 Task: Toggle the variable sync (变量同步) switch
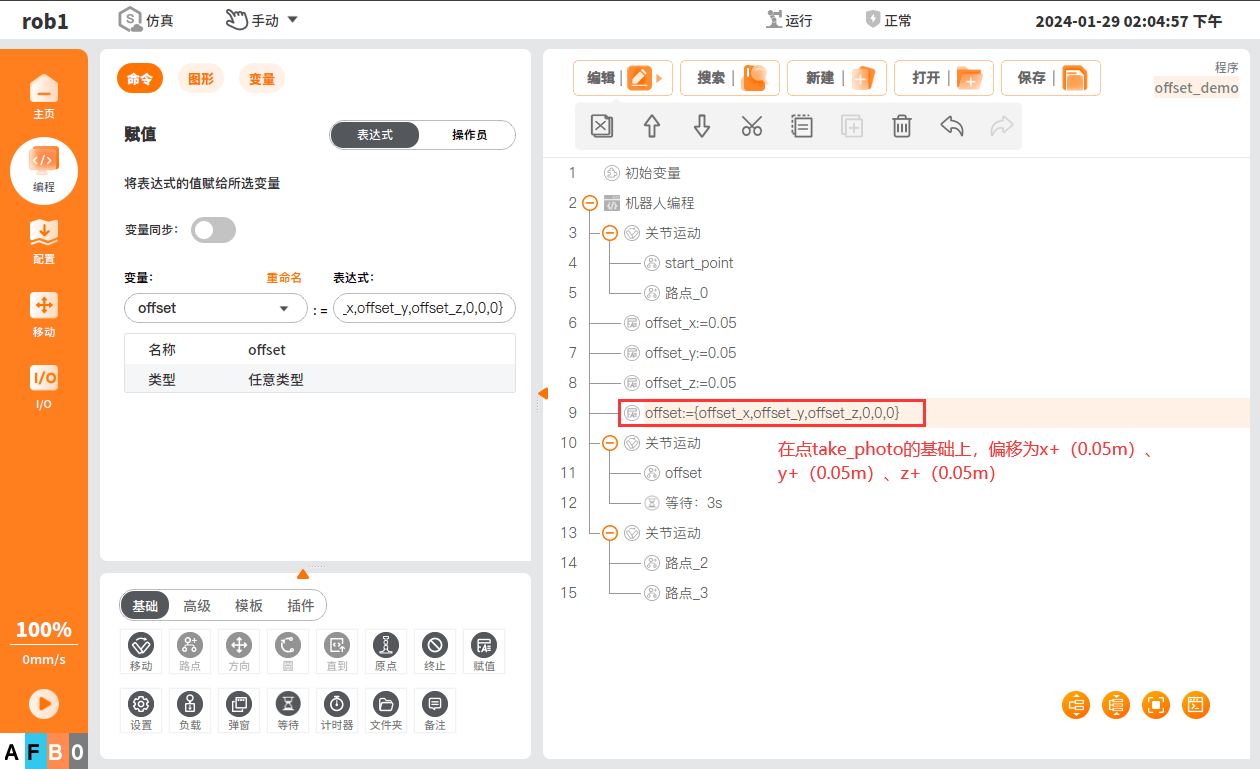214,230
